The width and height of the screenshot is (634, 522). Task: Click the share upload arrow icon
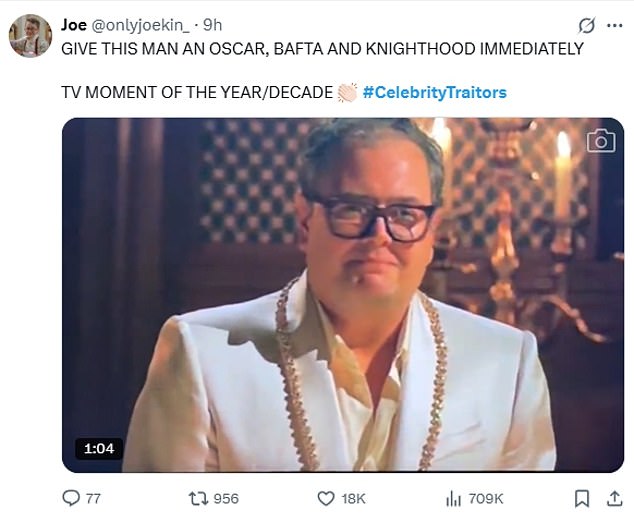[613, 498]
